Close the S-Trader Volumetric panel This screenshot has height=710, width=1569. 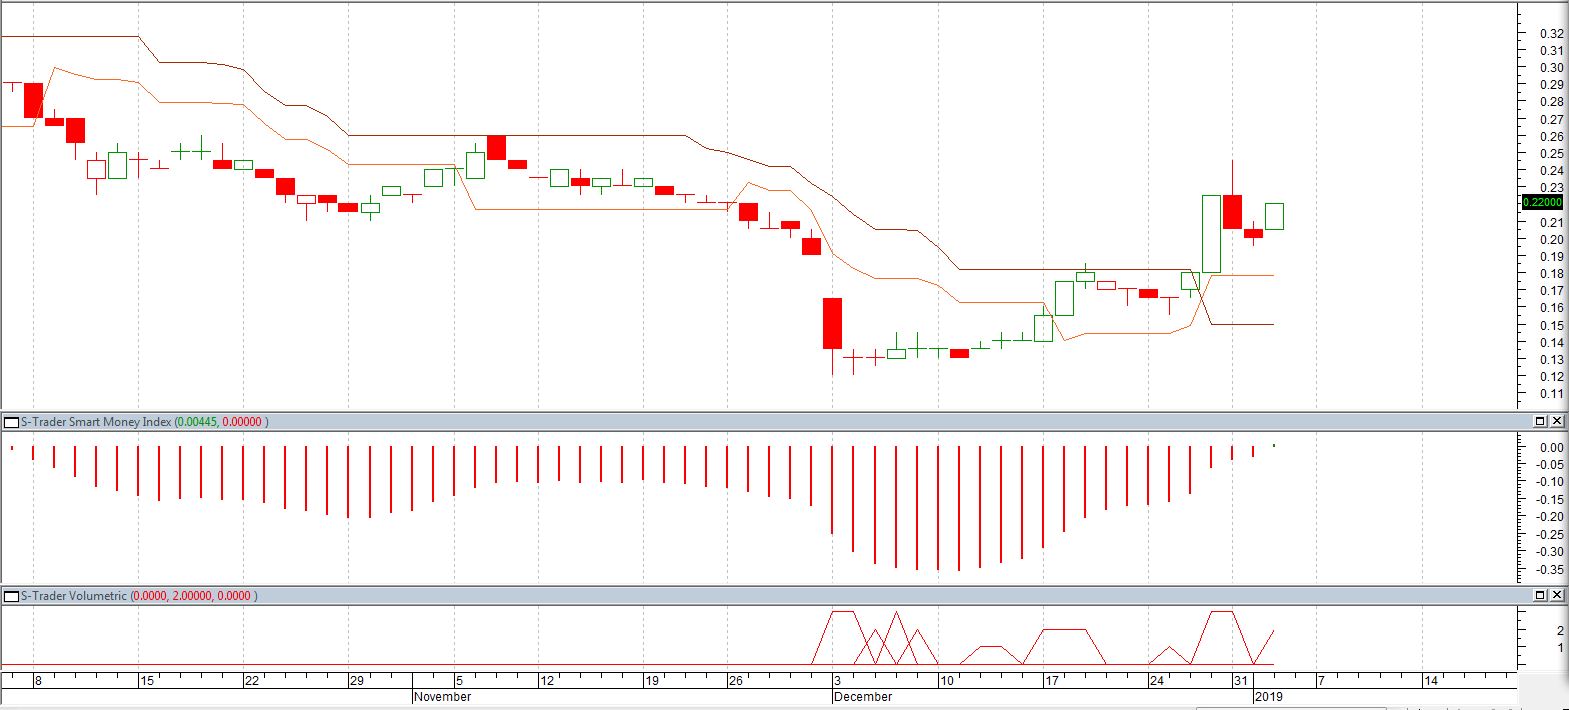[x=1557, y=596]
